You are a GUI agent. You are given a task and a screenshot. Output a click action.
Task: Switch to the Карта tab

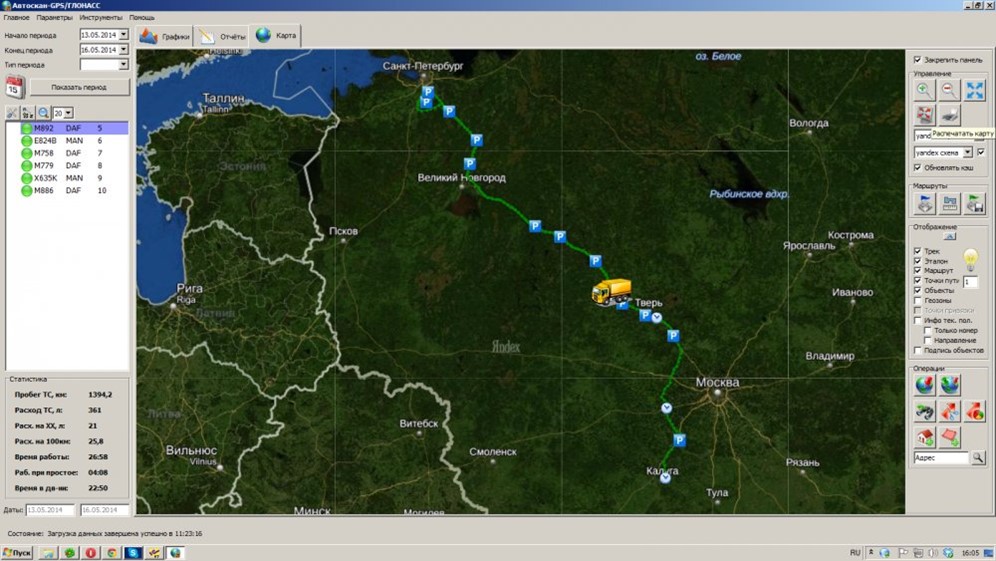click(276, 36)
